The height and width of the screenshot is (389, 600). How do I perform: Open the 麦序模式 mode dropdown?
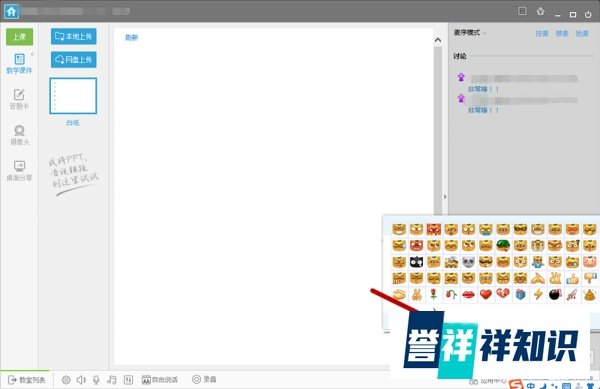470,33
